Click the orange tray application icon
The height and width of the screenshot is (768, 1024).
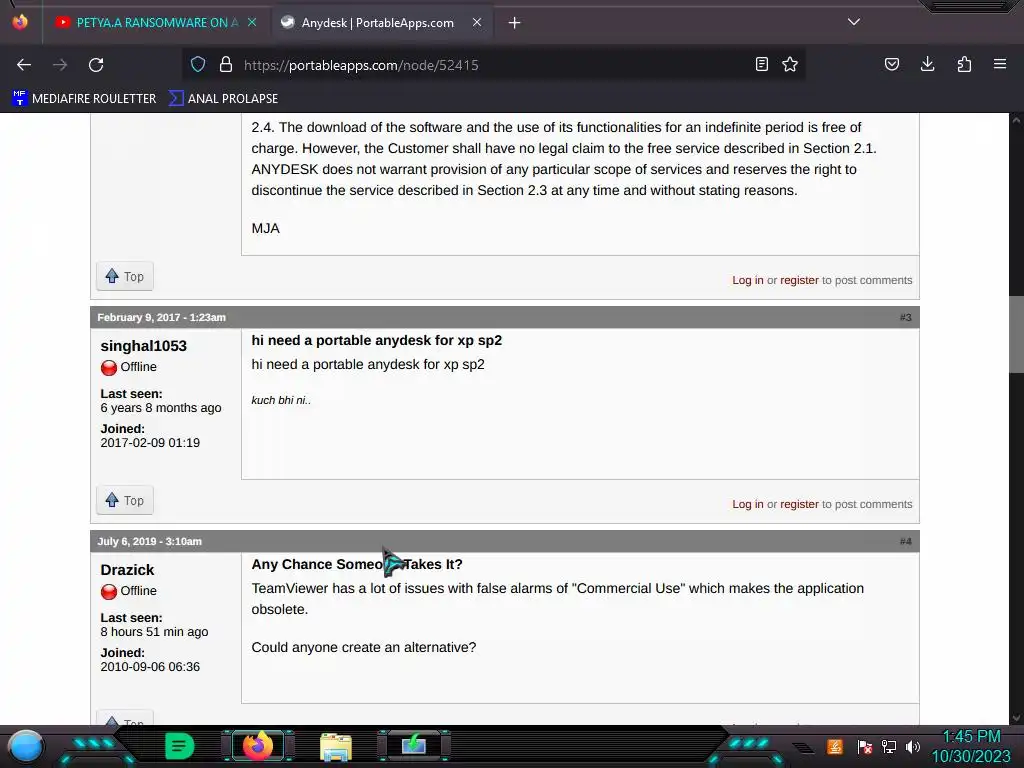click(835, 746)
